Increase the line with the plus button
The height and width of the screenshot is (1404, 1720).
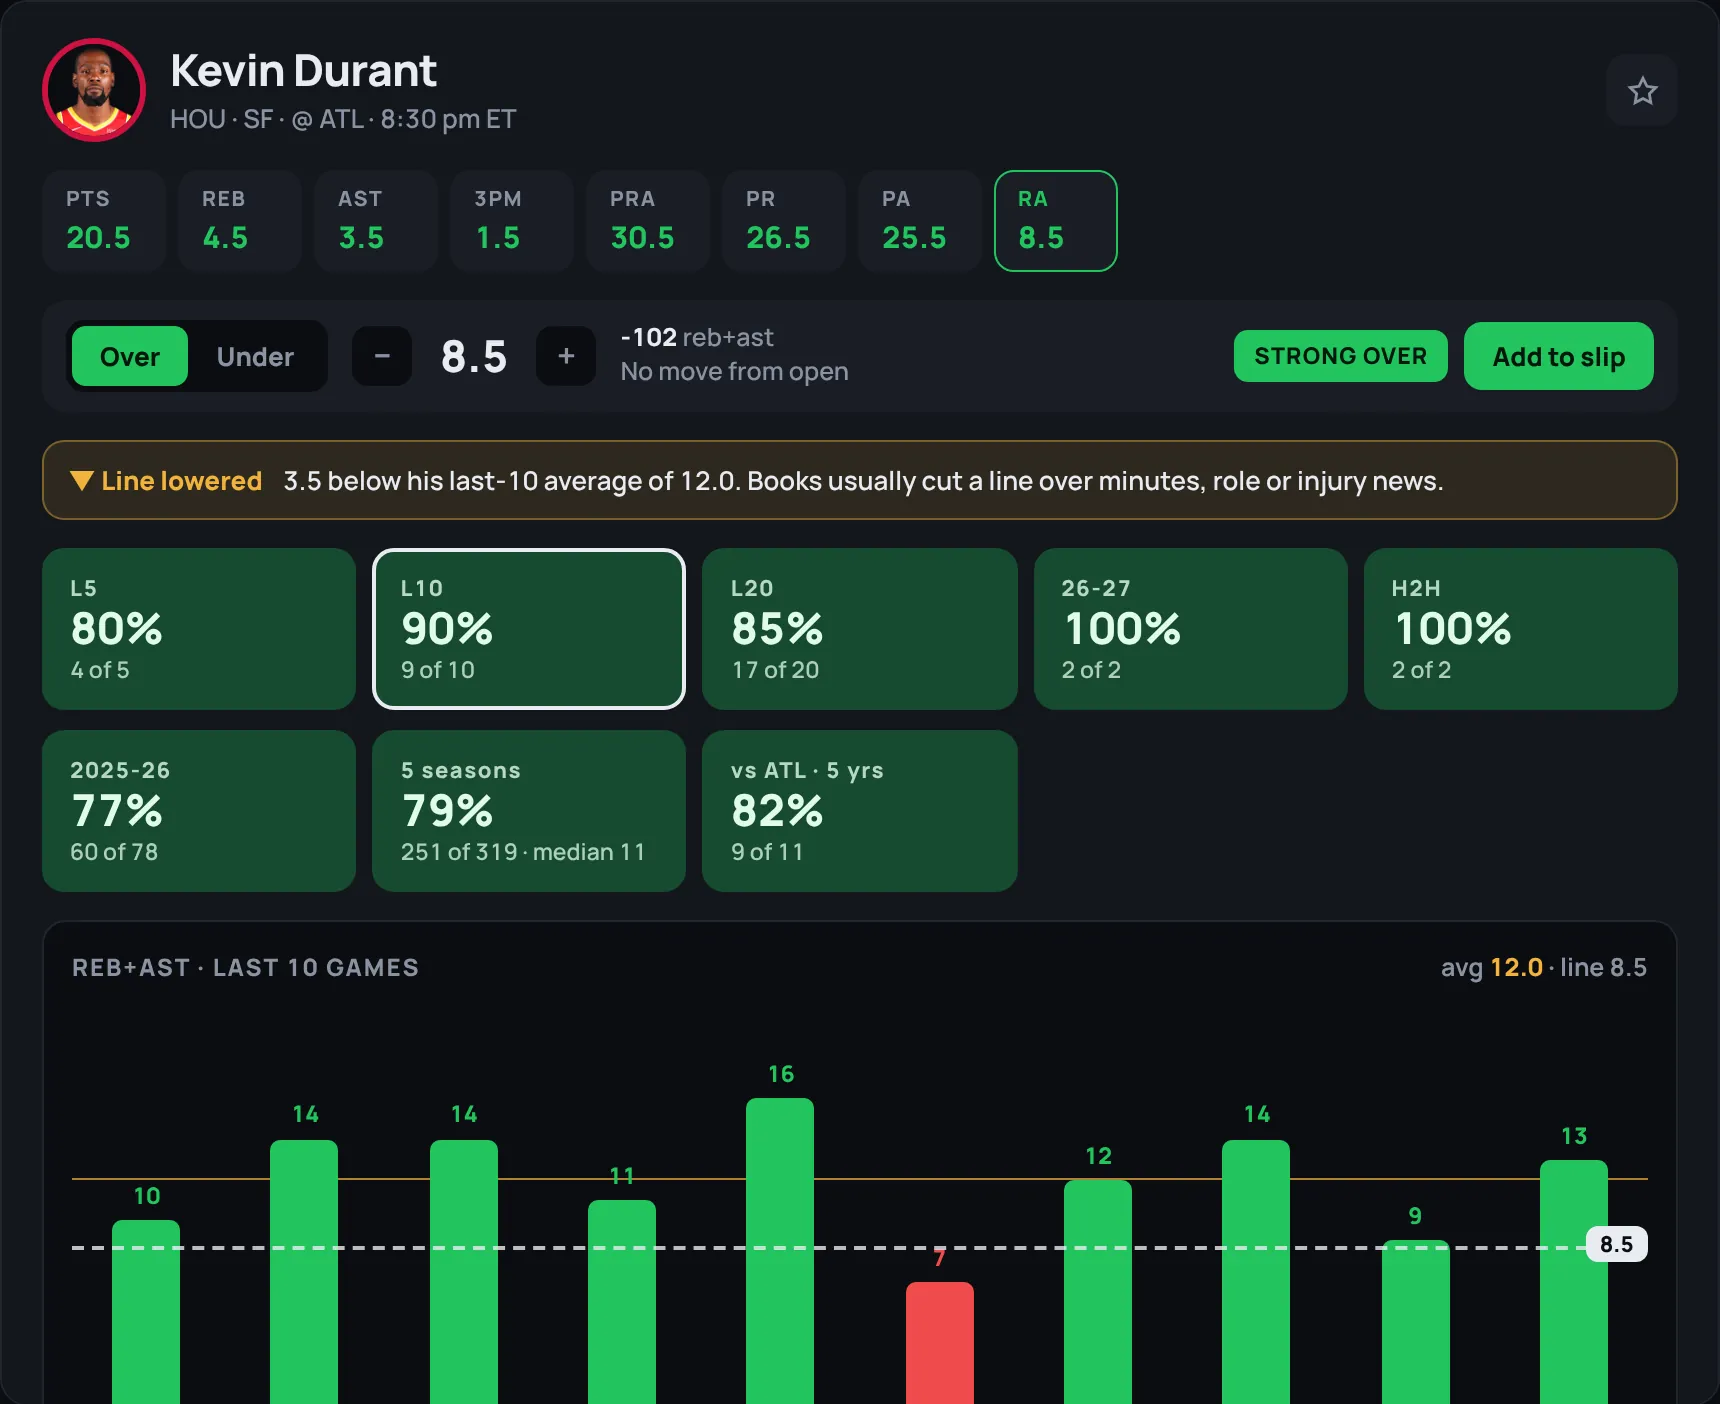click(x=566, y=356)
